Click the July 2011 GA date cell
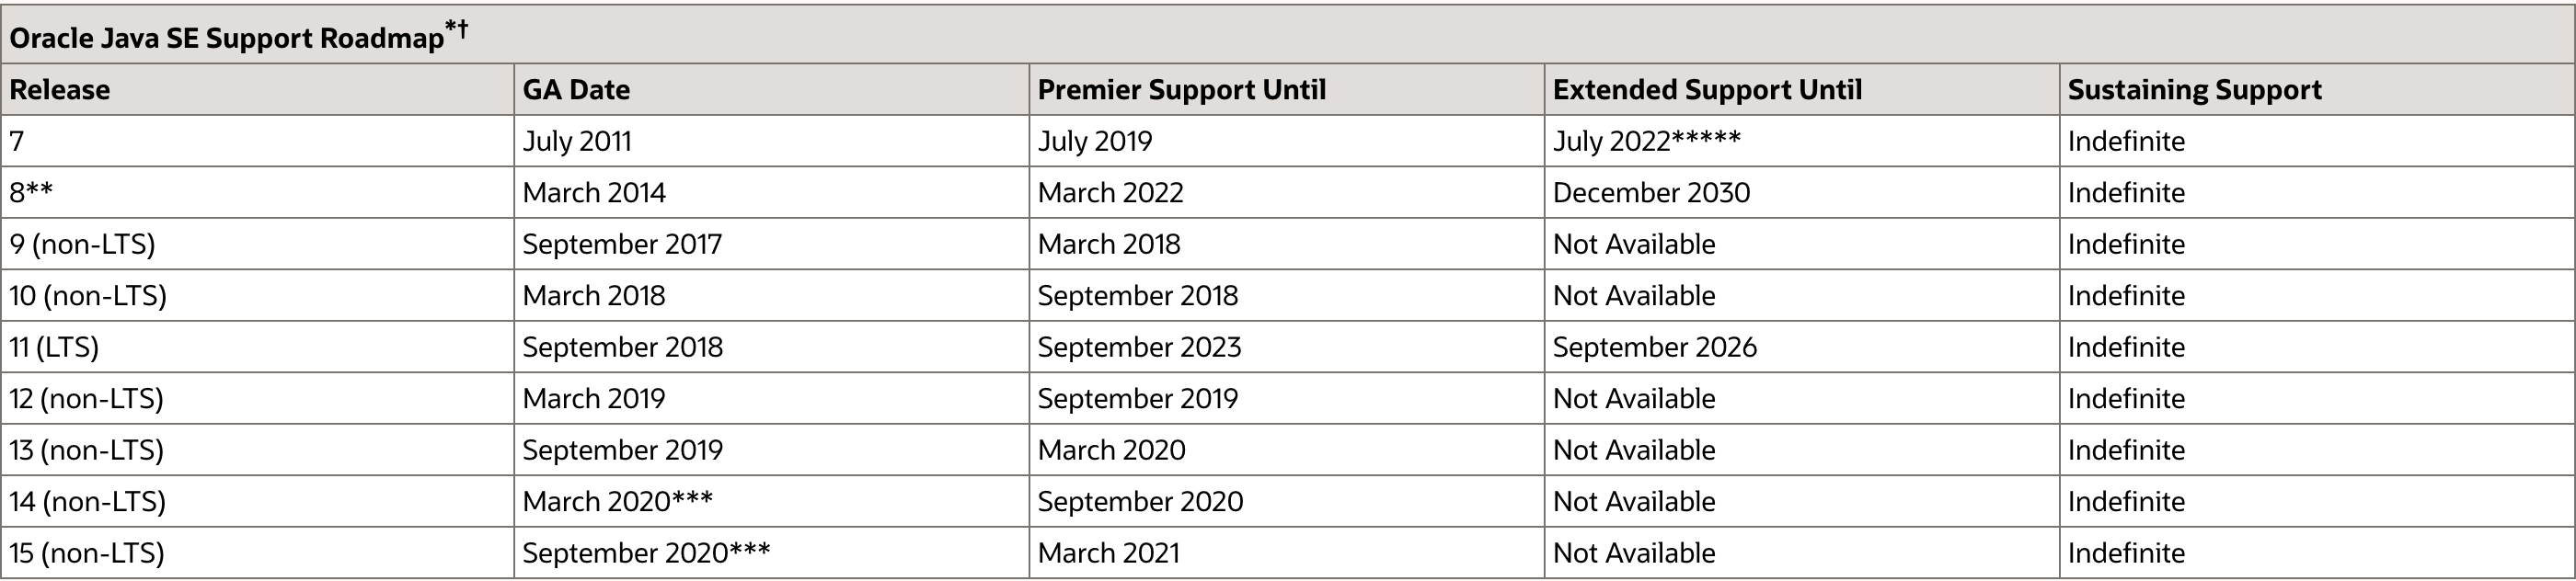The height and width of the screenshot is (581, 2576). 577,141
